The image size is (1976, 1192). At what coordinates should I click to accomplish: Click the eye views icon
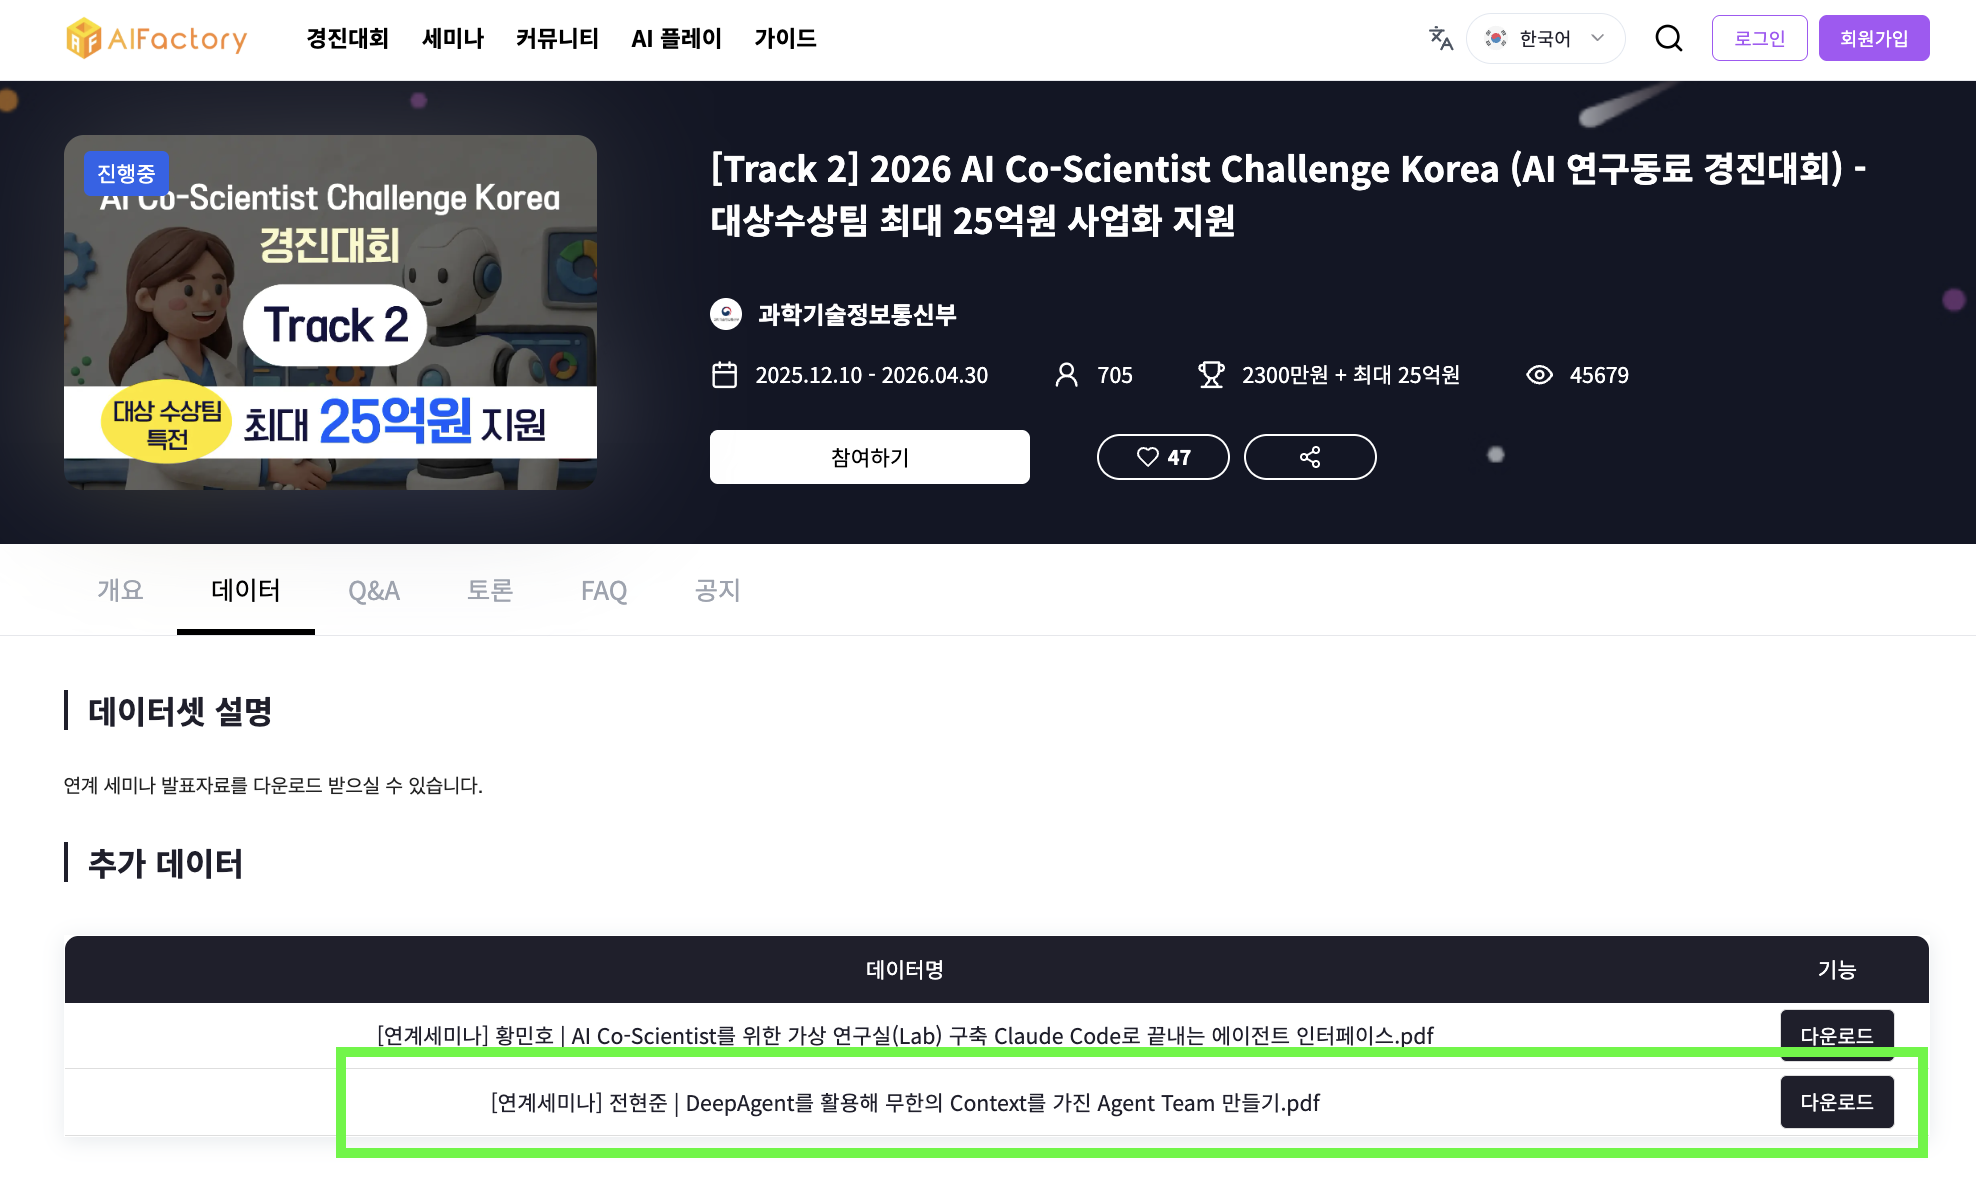[1540, 375]
